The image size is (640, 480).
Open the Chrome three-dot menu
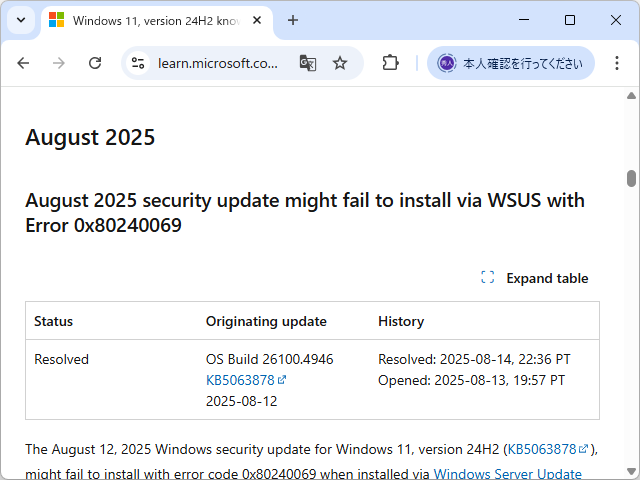point(616,63)
